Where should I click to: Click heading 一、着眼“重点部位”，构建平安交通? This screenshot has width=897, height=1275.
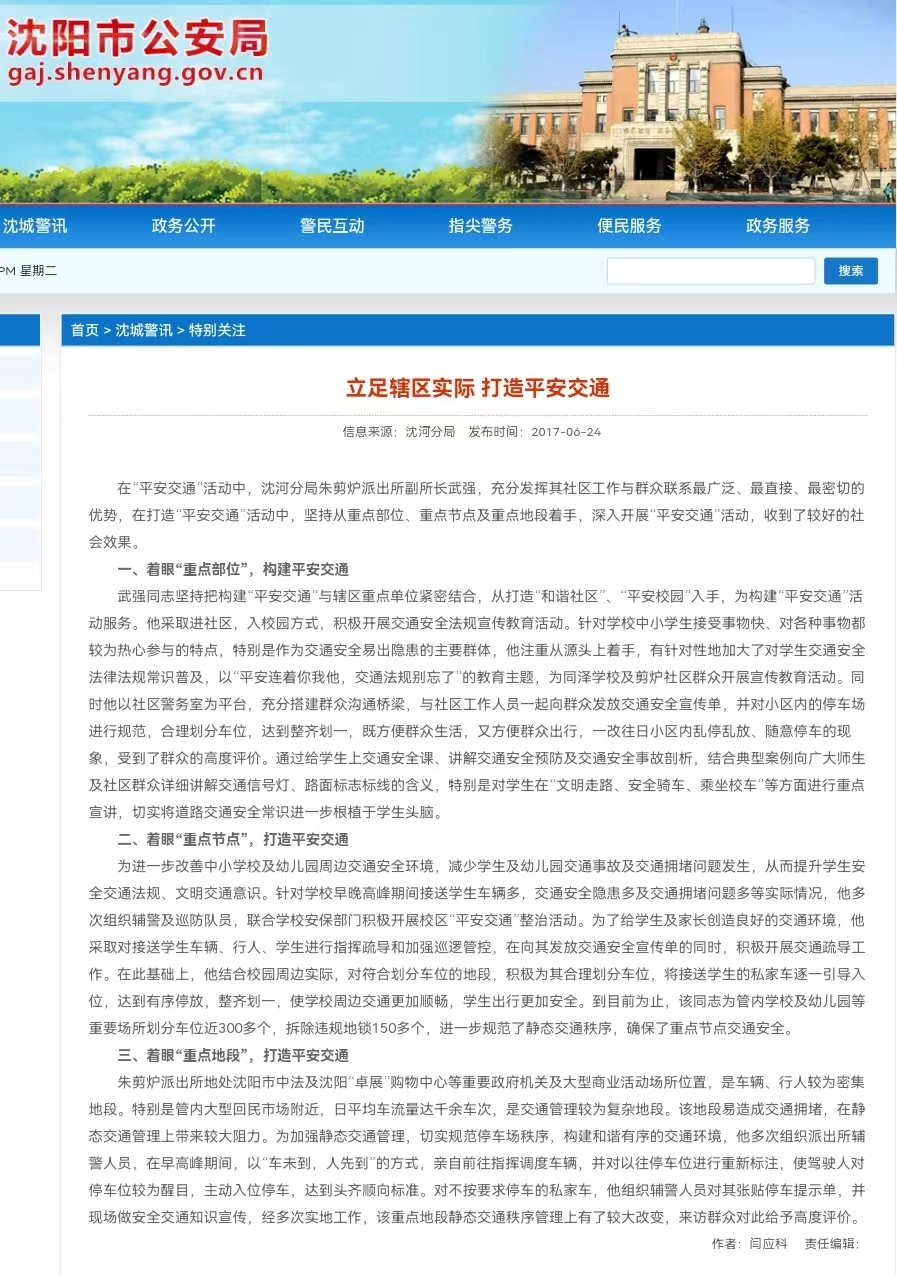tap(233, 569)
